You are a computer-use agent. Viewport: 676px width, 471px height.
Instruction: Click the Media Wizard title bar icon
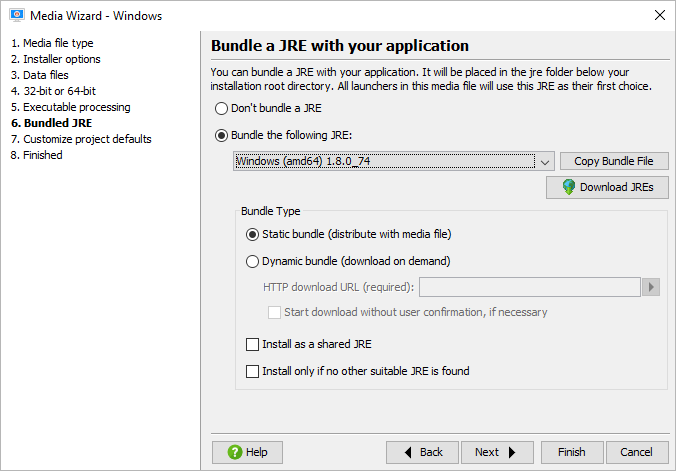(17, 15)
